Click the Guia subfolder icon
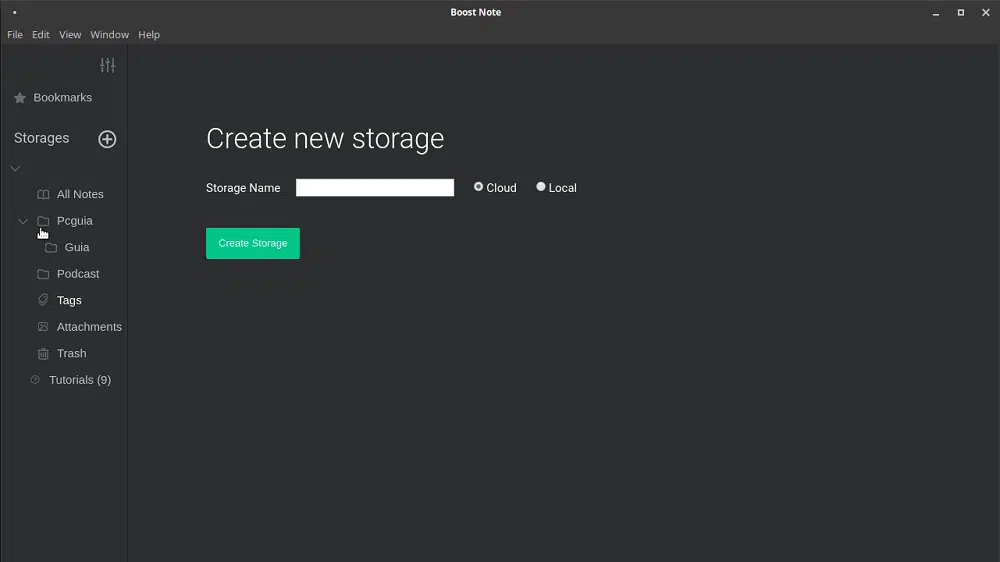The width and height of the screenshot is (1000, 562). point(51,247)
